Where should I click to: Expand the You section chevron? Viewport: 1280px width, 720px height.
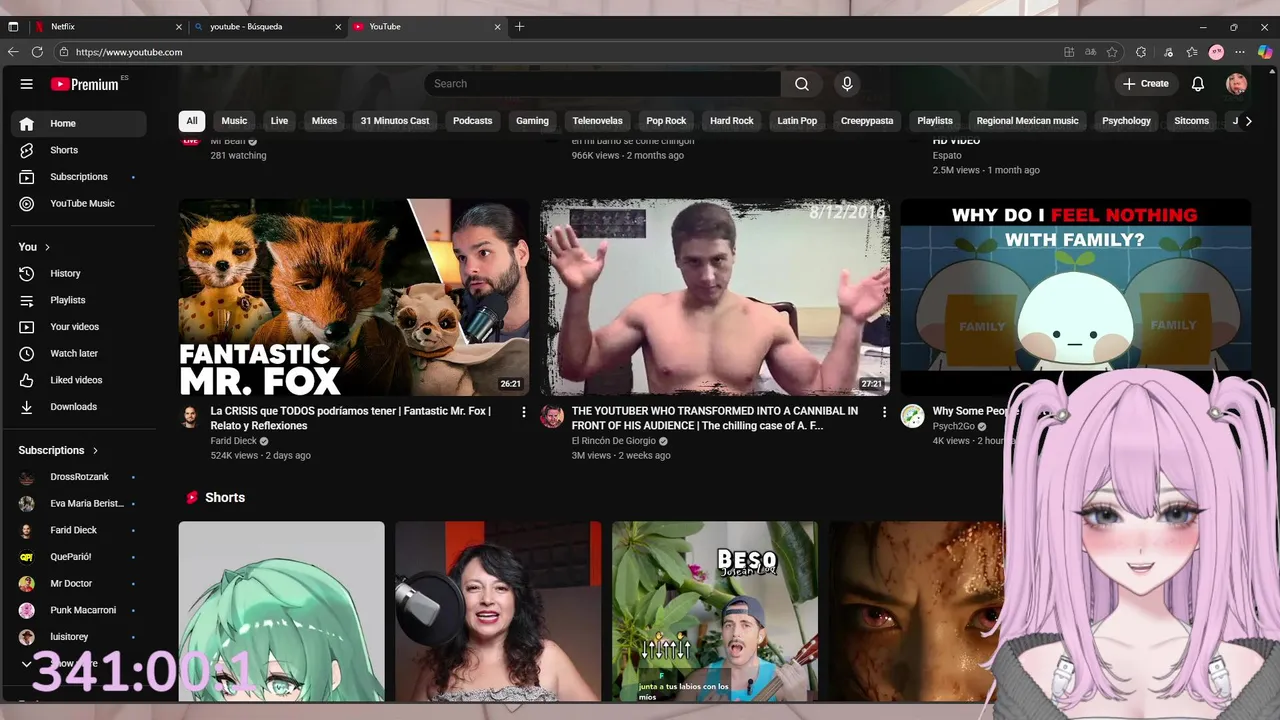tap(47, 247)
